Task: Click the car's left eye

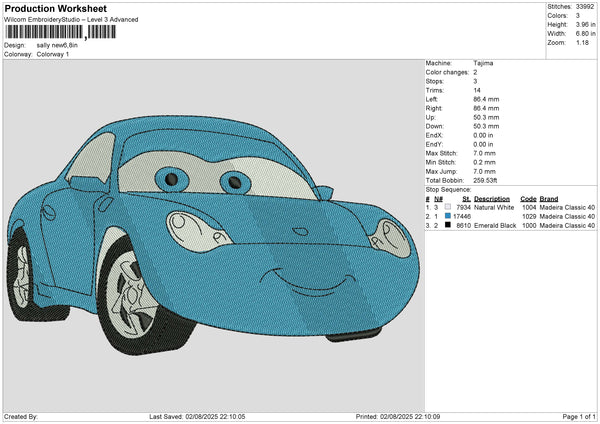Action: [x=172, y=179]
